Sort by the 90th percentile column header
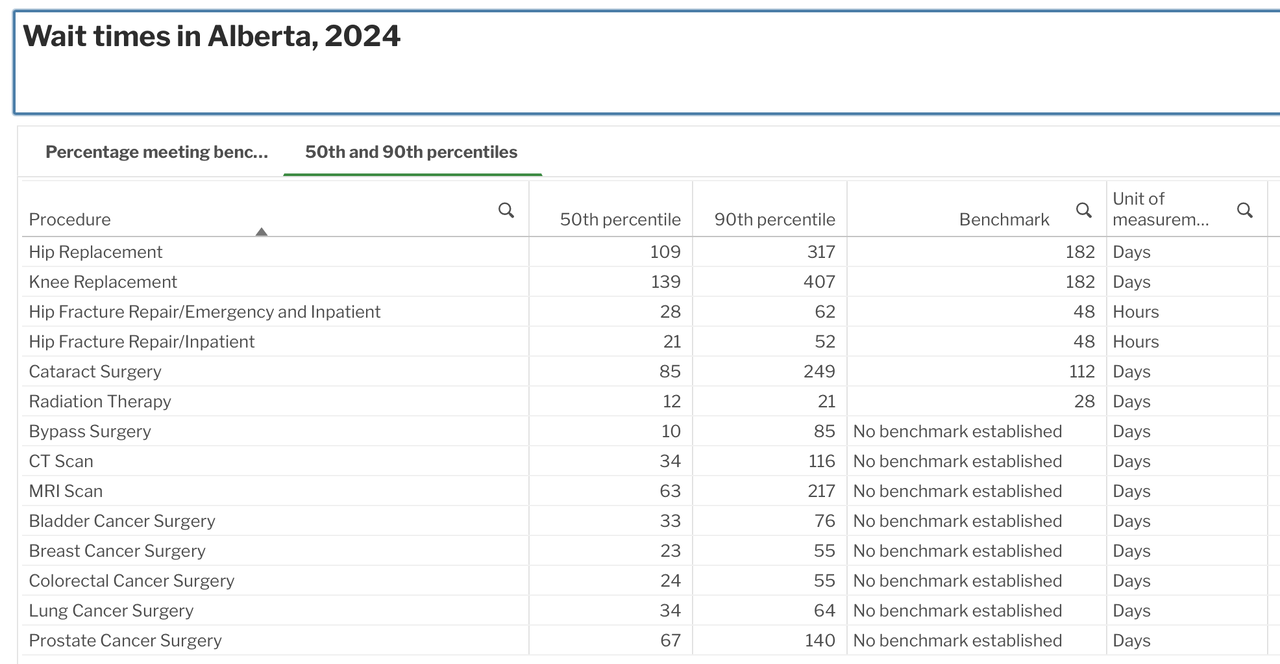1280x664 pixels. click(774, 219)
